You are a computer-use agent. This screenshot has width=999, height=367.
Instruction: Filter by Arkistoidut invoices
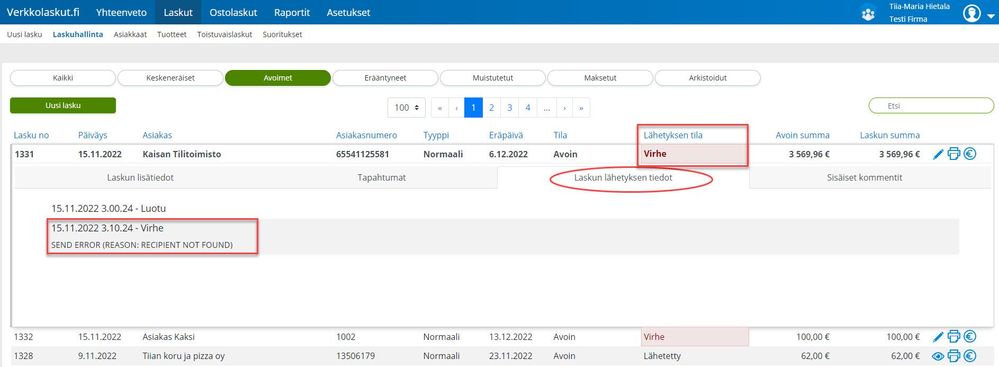[x=708, y=78]
